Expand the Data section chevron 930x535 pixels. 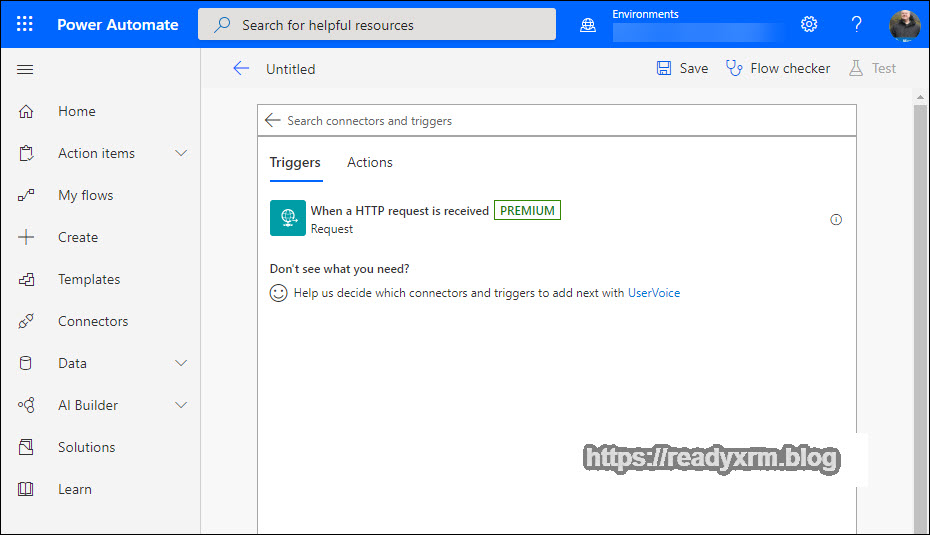(181, 363)
